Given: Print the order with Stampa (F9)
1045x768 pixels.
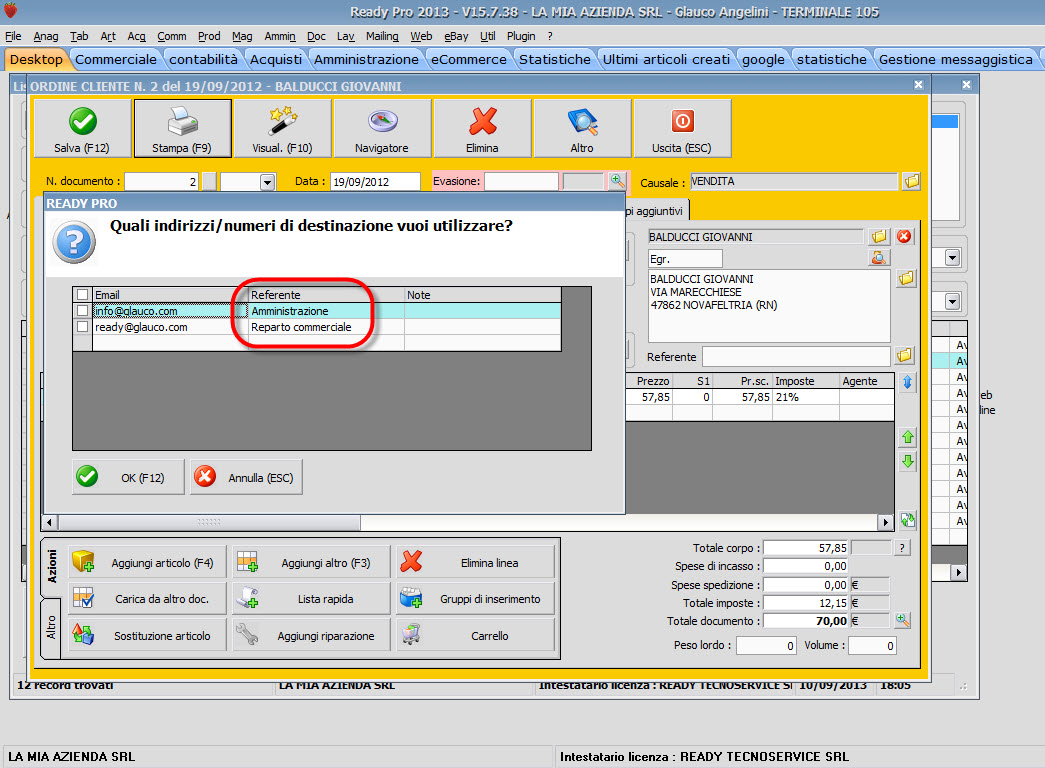Looking at the screenshot, I should click(x=182, y=129).
